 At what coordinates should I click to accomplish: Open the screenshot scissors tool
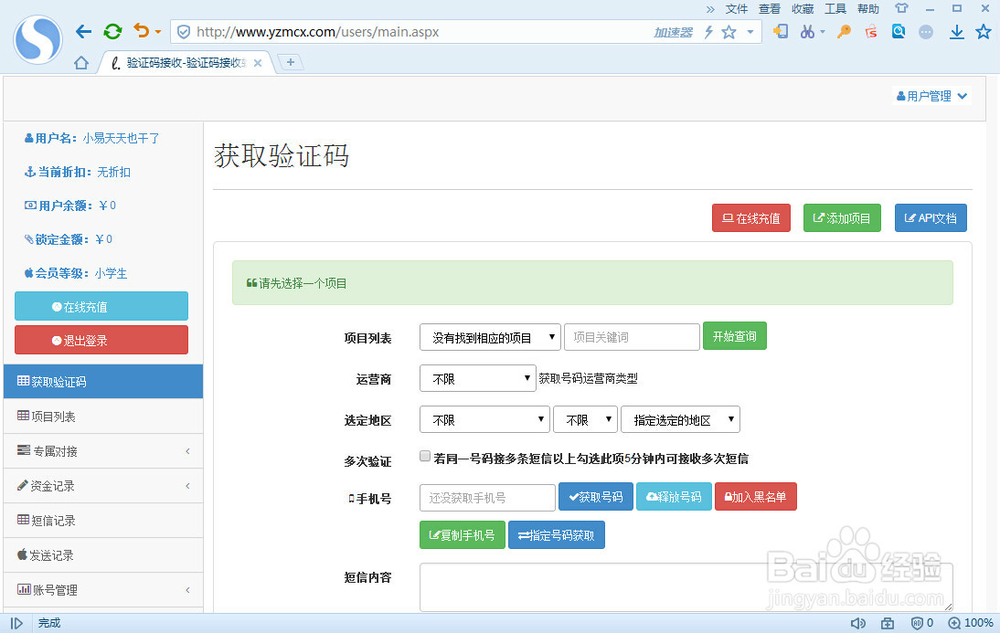coord(808,31)
